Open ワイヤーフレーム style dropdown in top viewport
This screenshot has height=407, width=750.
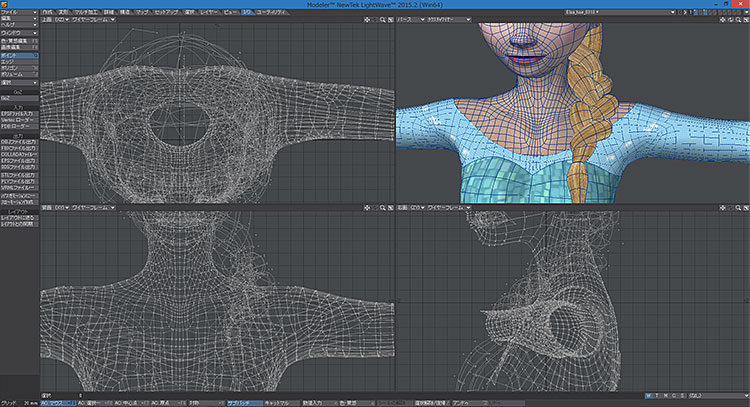[x=93, y=20]
